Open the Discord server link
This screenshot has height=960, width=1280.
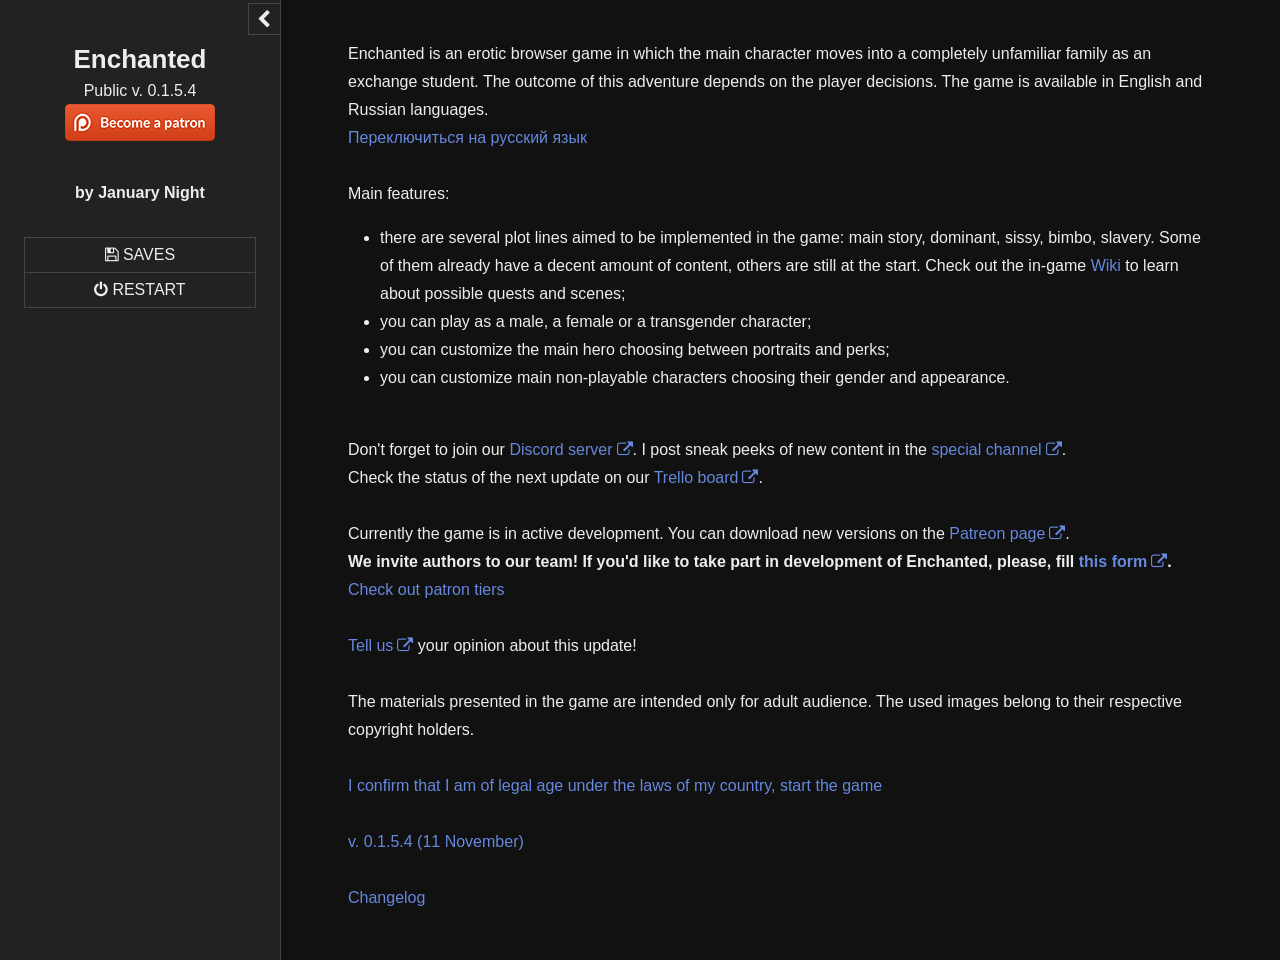point(560,450)
